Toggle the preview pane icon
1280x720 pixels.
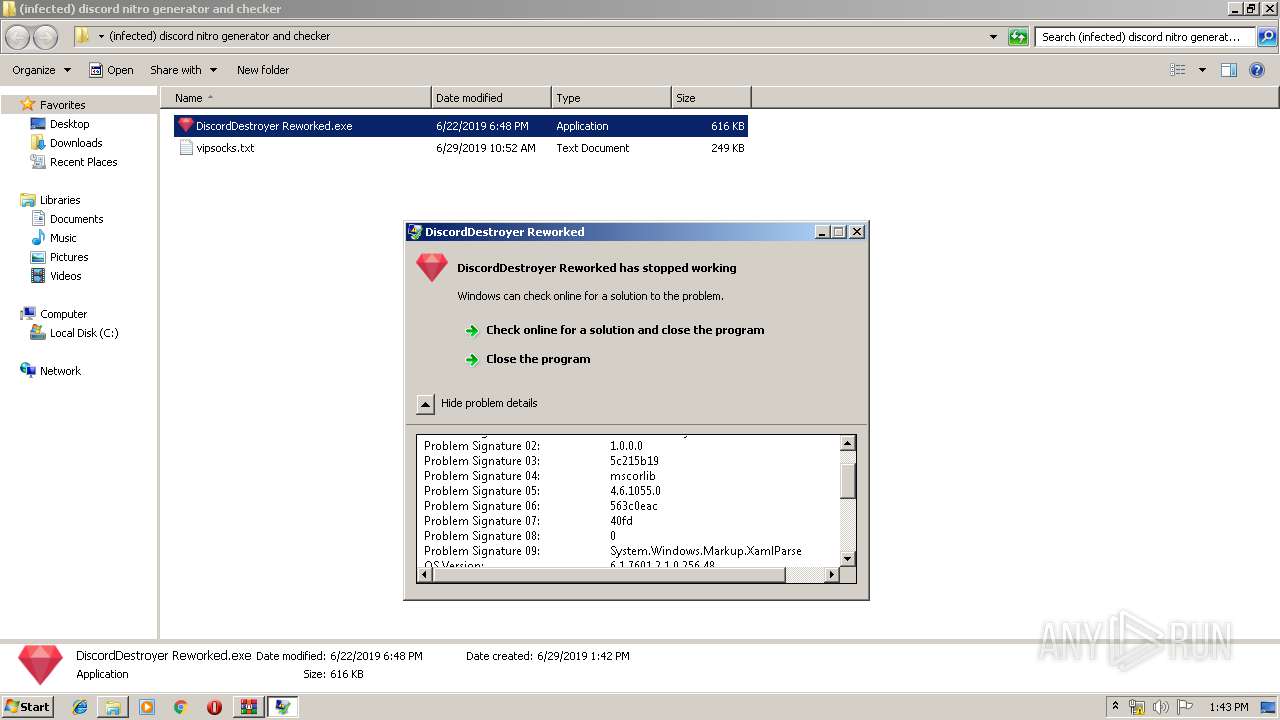coord(1229,70)
